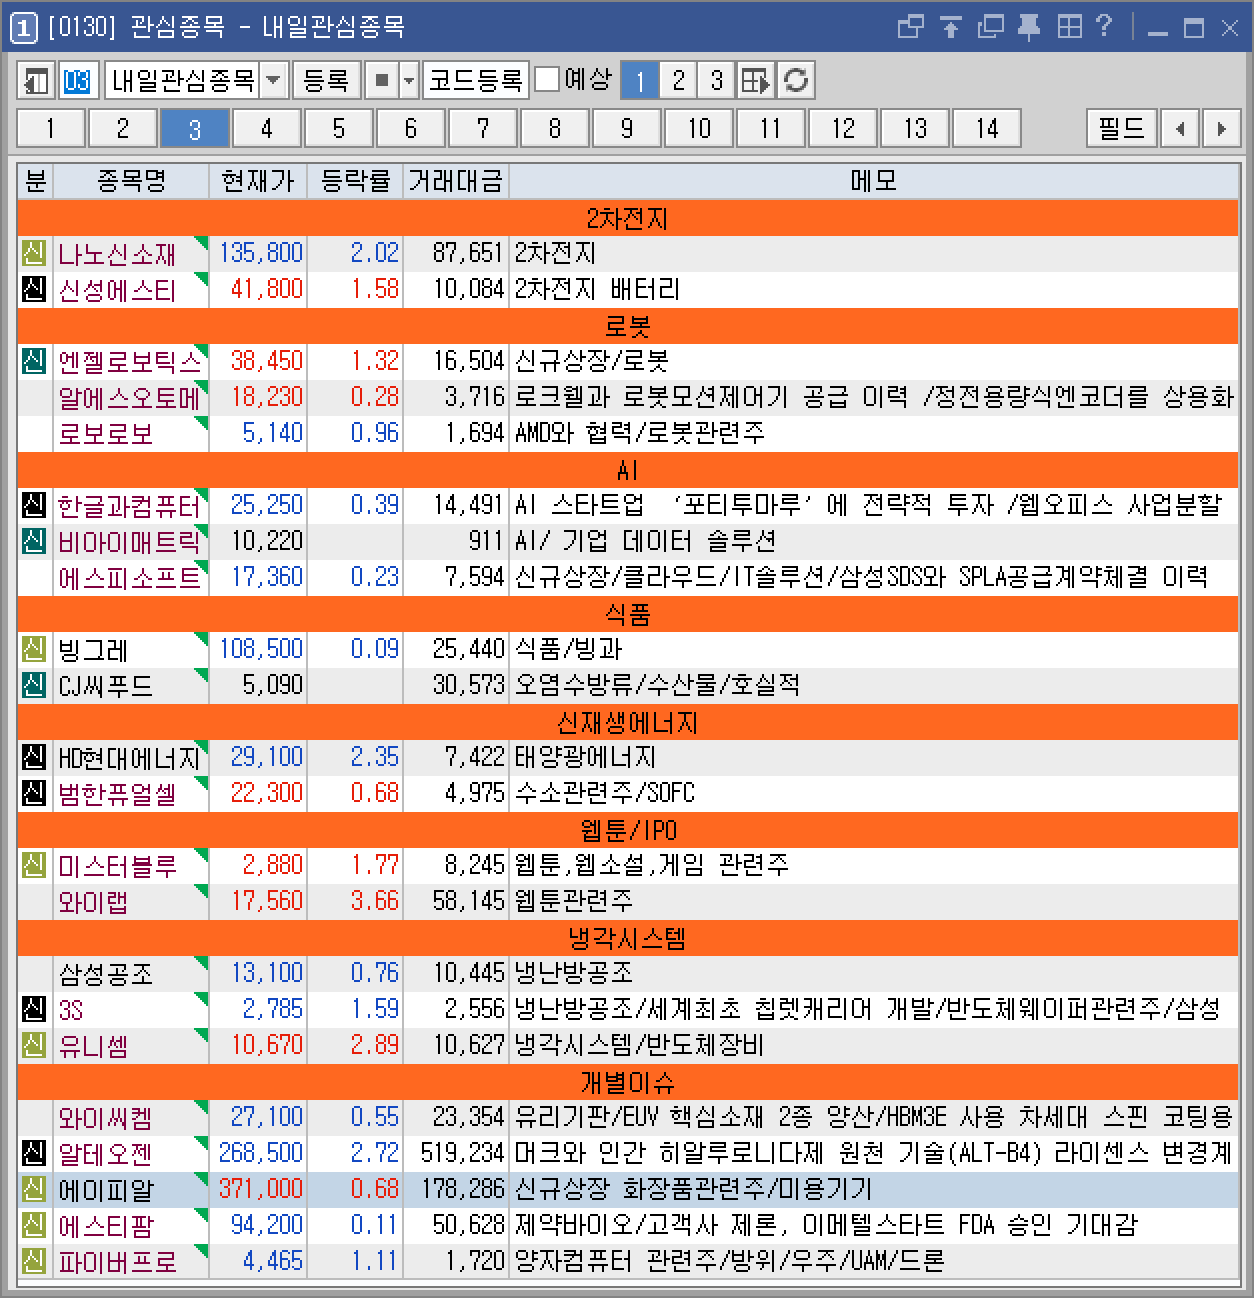Screen dimensions: 1254x1298
Task: Click the green badge beside 파이버프로
Action: [34, 1261]
